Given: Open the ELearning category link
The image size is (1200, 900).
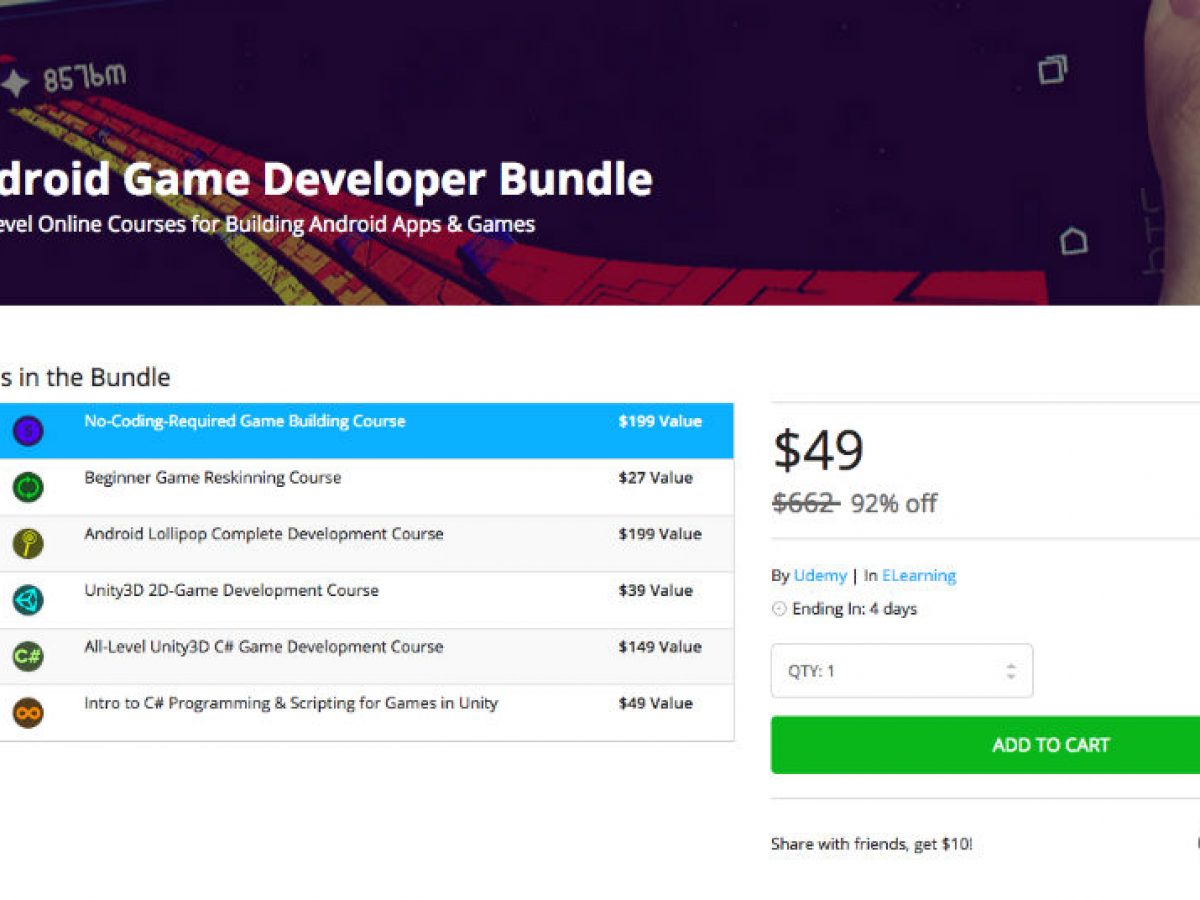Looking at the screenshot, I should tap(918, 576).
